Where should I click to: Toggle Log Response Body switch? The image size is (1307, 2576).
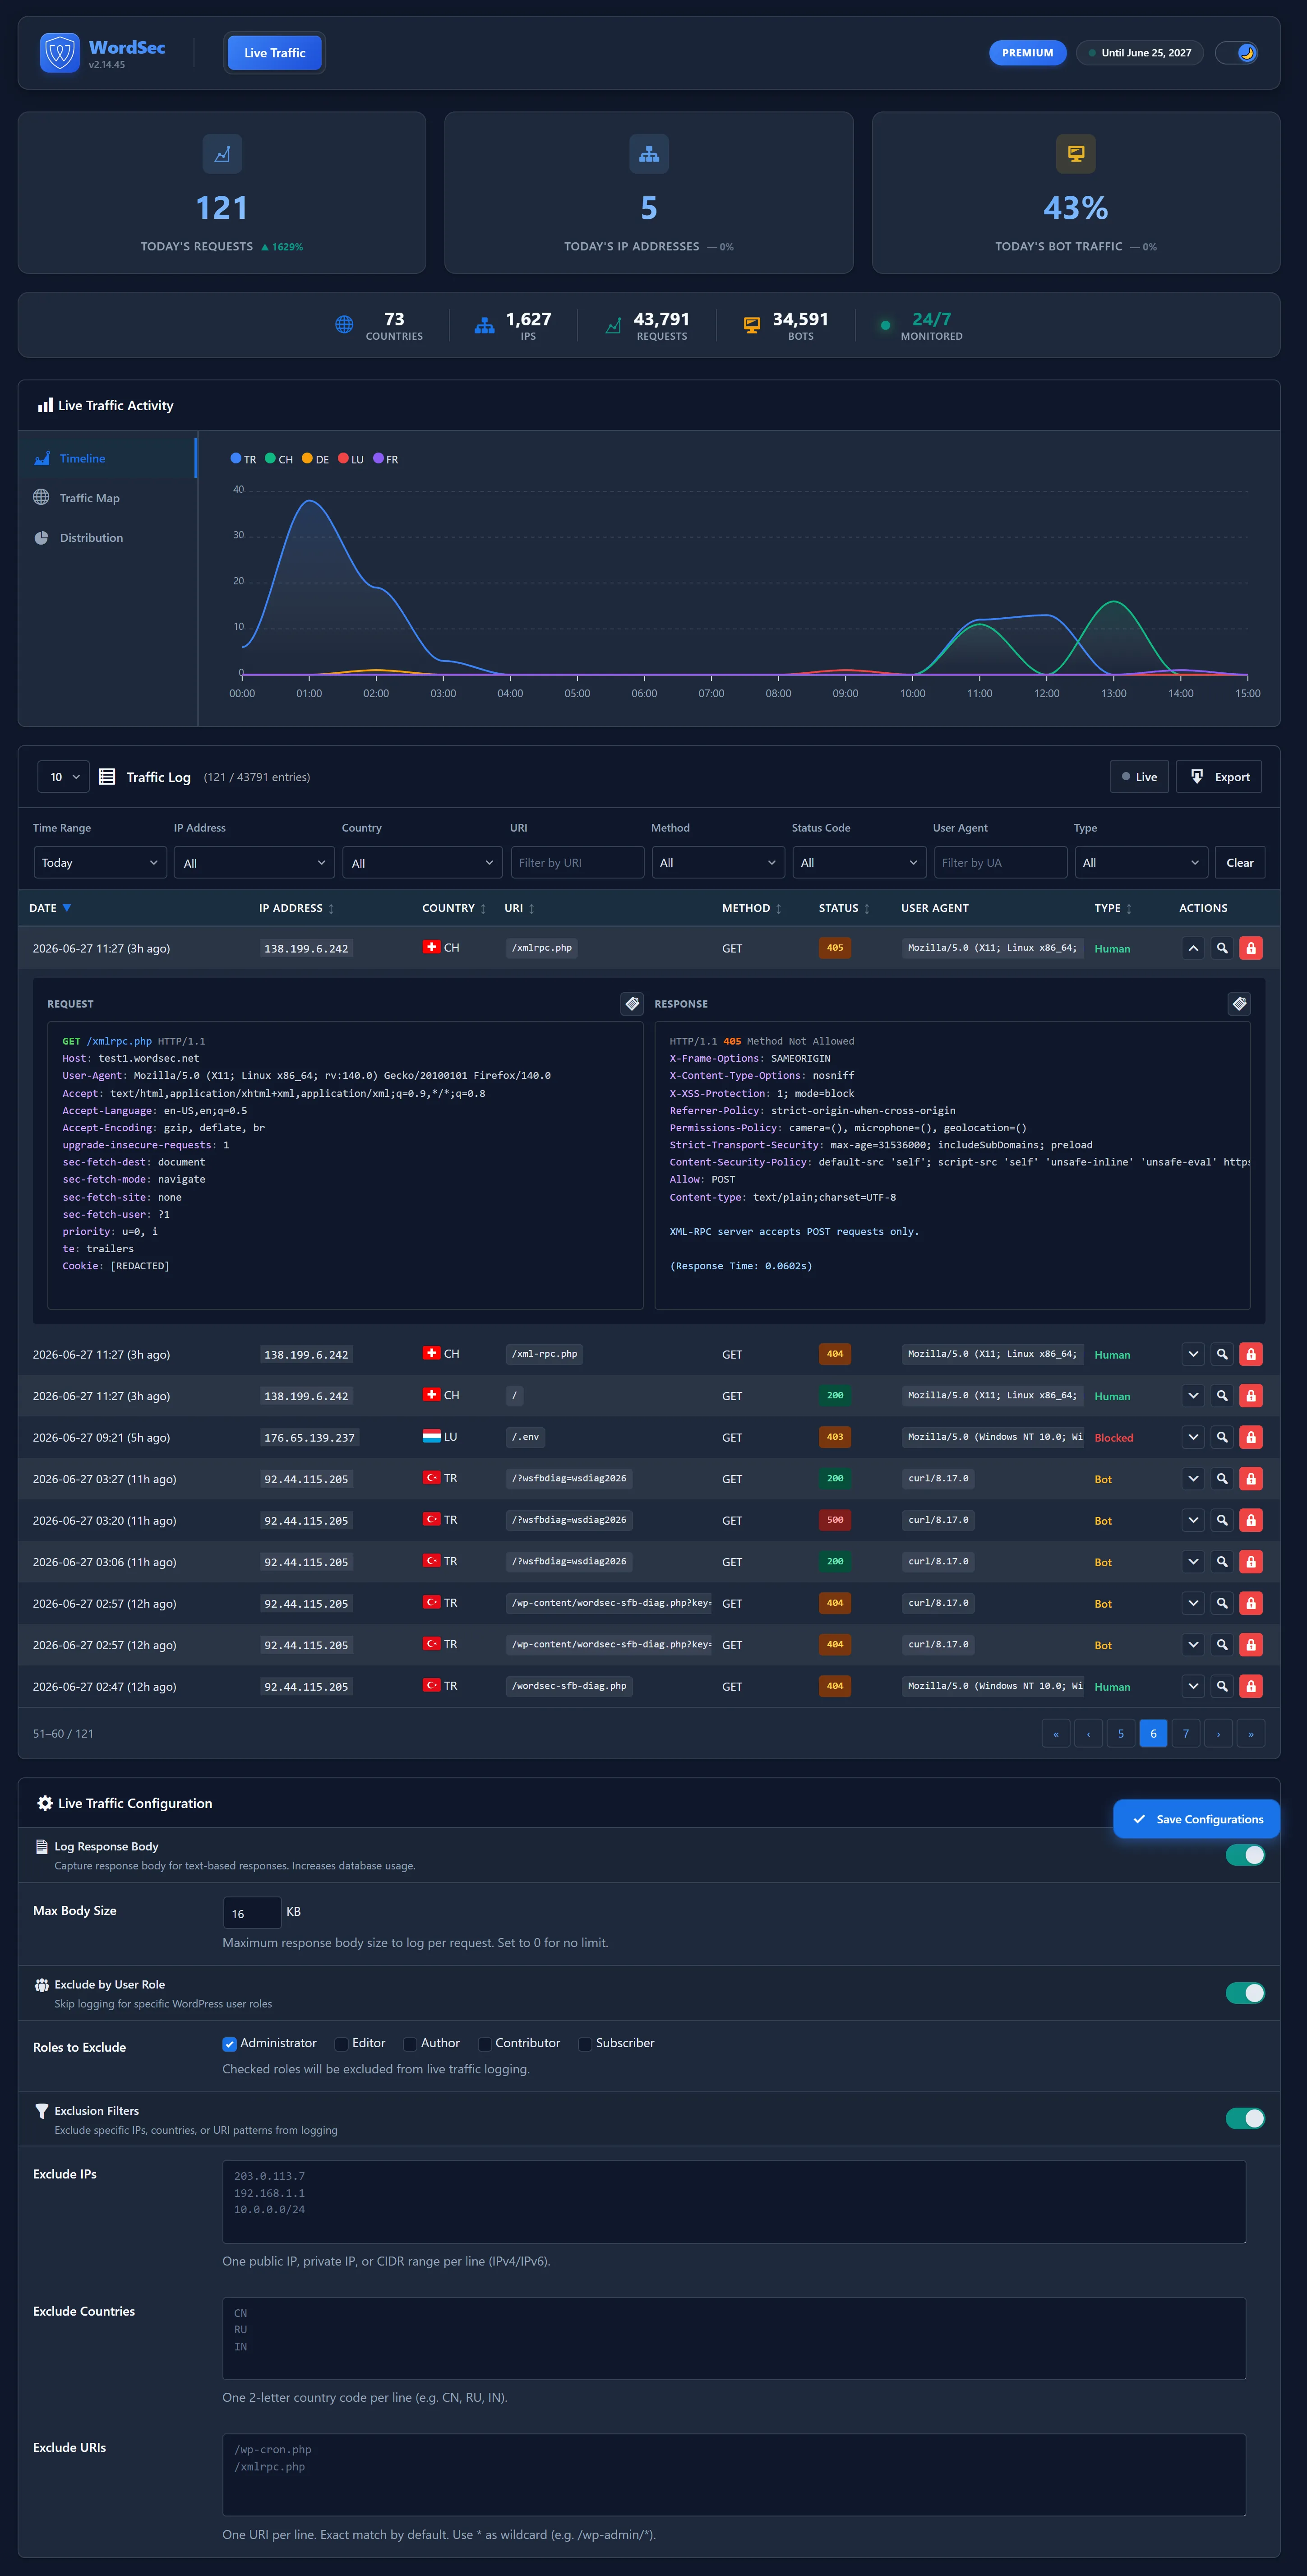(1245, 1855)
